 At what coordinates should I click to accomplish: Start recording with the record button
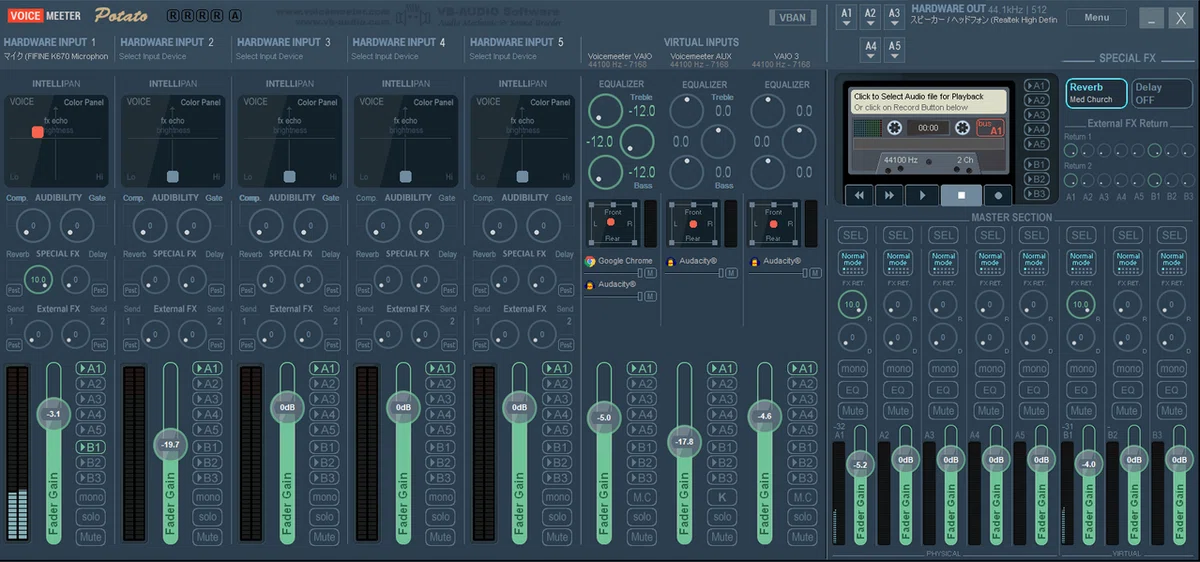pyautogui.click(x=997, y=195)
